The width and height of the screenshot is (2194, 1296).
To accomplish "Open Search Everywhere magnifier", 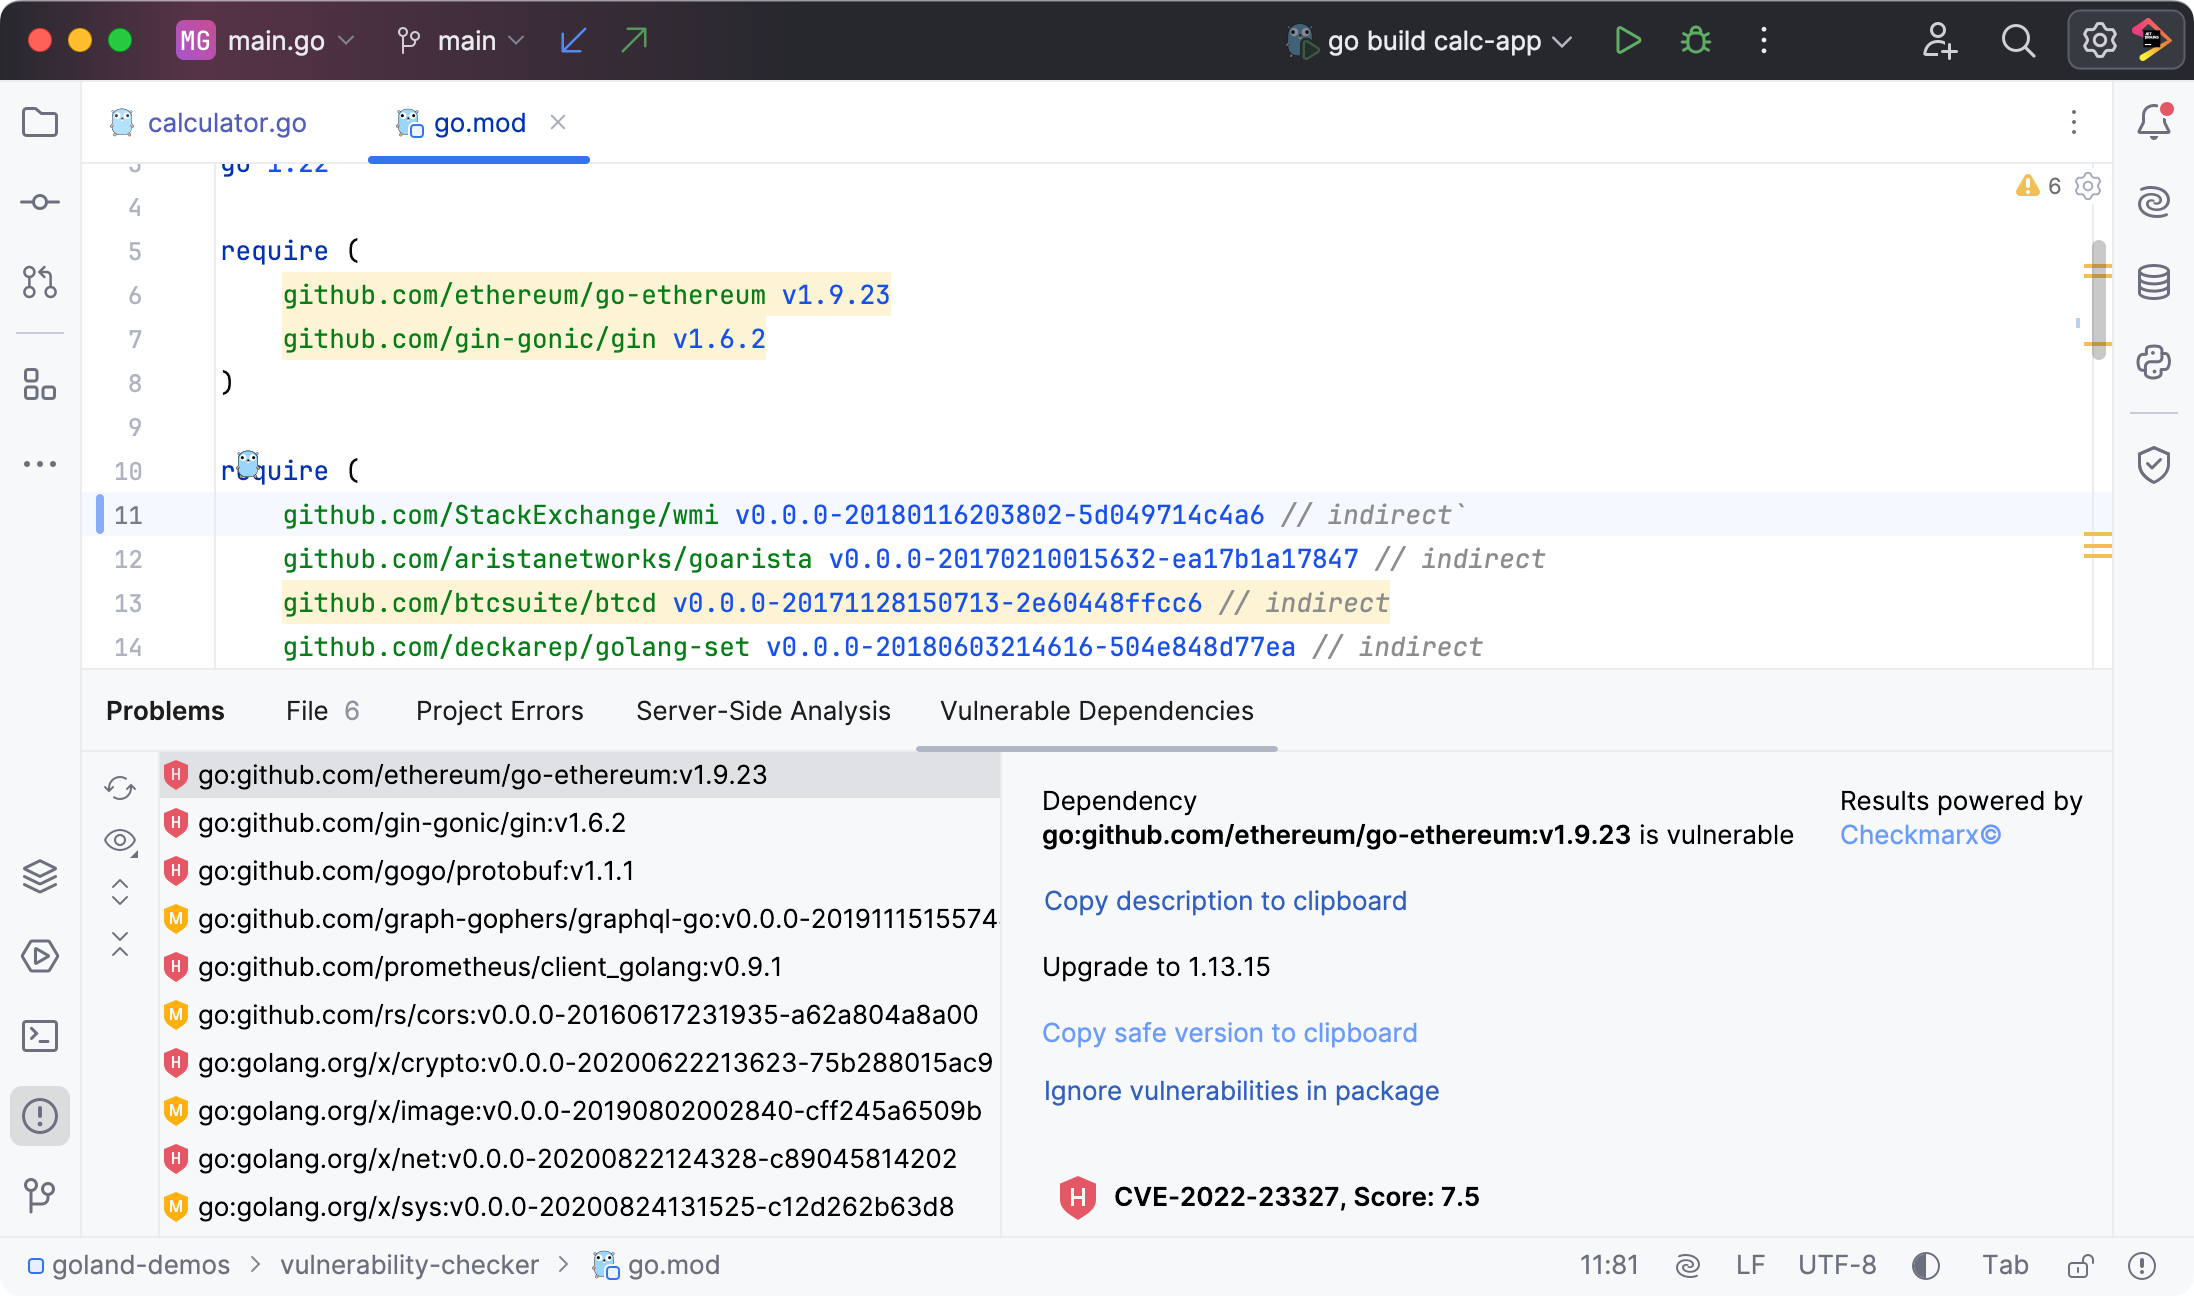I will point(2018,41).
